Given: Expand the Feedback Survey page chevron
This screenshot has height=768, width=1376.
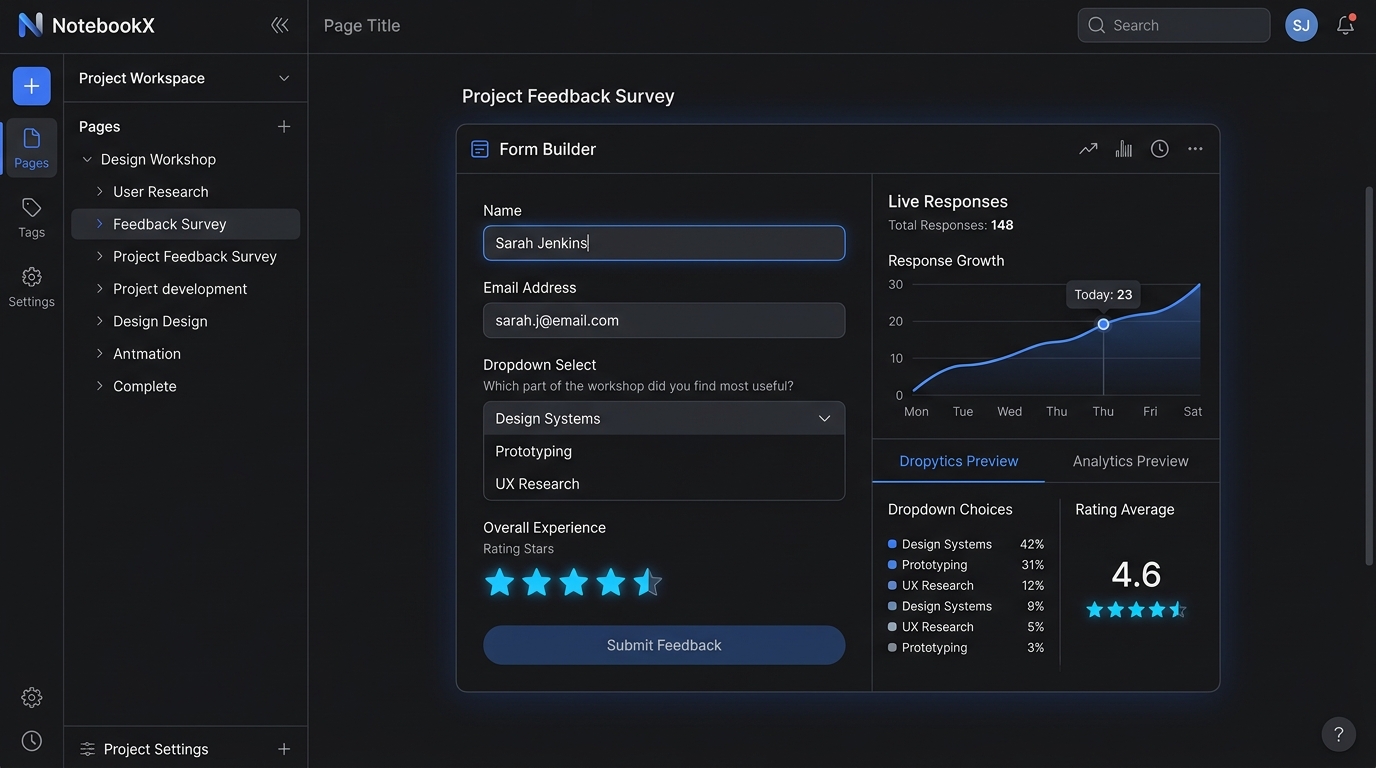Looking at the screenshot, I should [x=99, y=224].
